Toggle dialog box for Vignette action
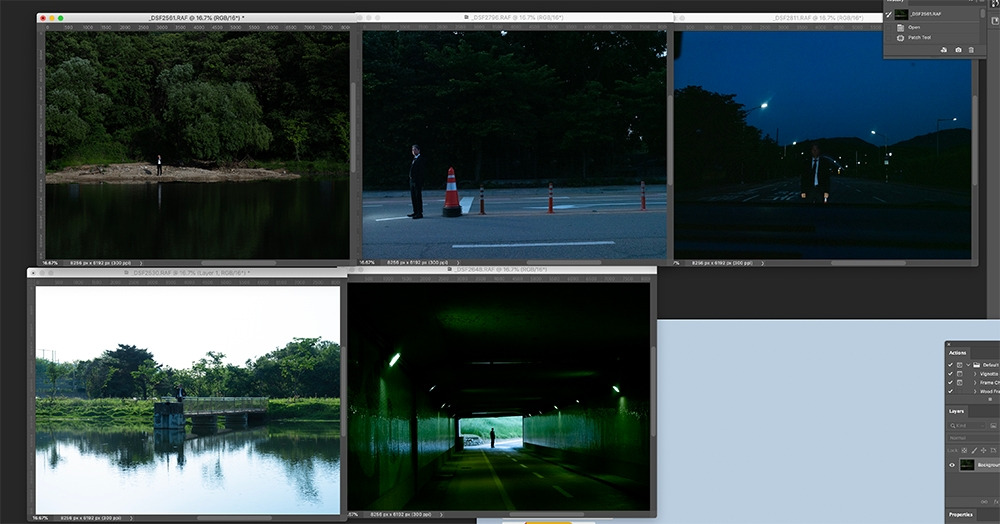This screenshot has height=524, width=1000. [959, 374]
